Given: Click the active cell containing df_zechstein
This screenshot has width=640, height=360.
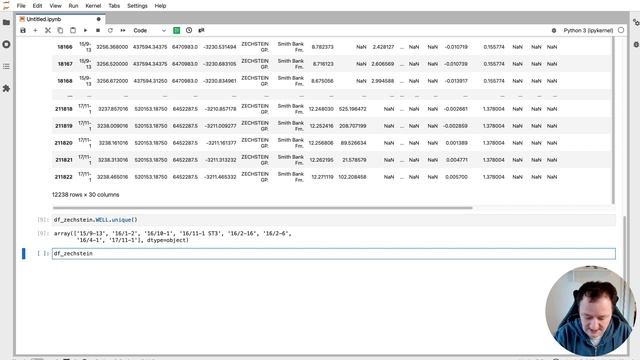Looking at the screenshot, I should tap(333, 253).
